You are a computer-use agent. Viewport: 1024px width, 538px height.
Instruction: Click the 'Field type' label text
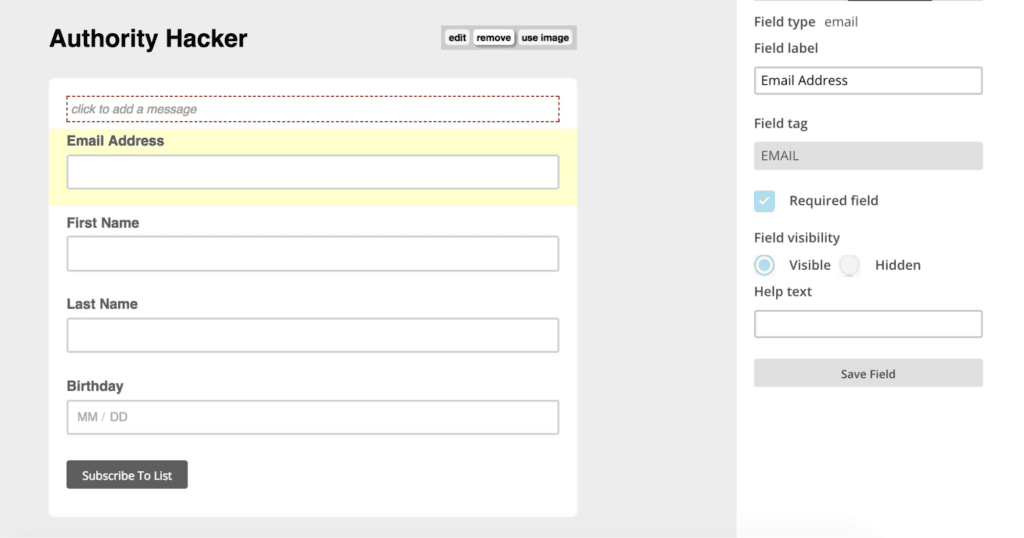click(x=784, y=22)
